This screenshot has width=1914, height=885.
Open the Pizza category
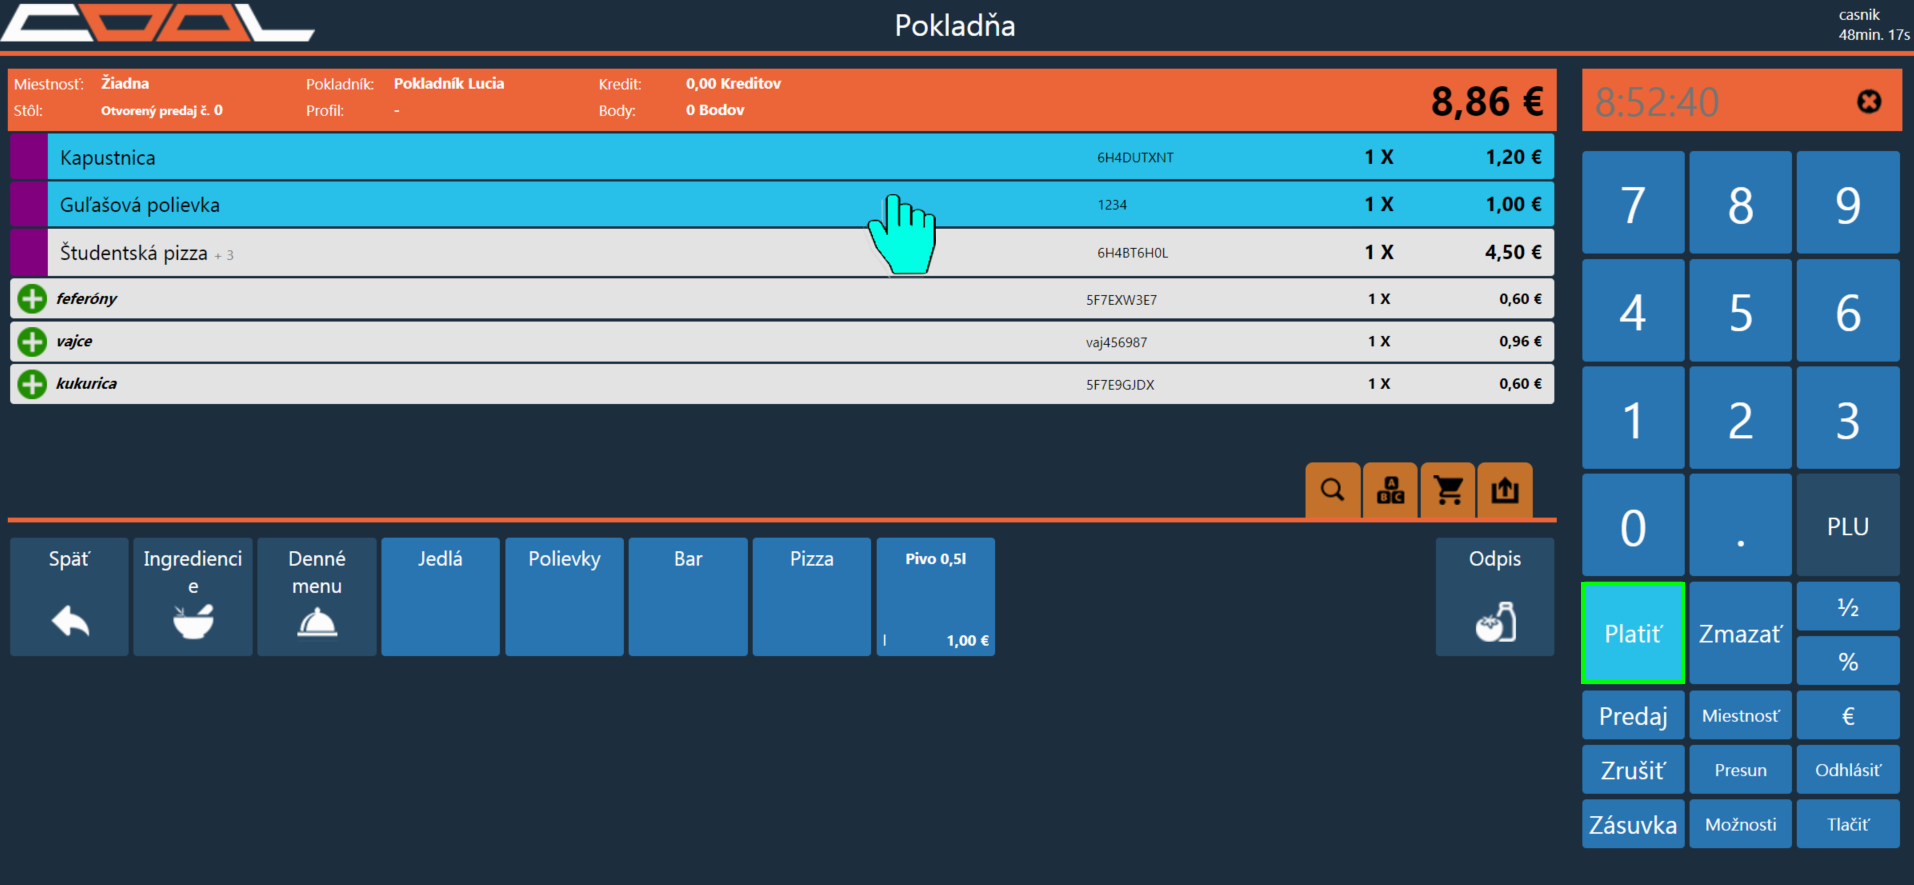811,597
